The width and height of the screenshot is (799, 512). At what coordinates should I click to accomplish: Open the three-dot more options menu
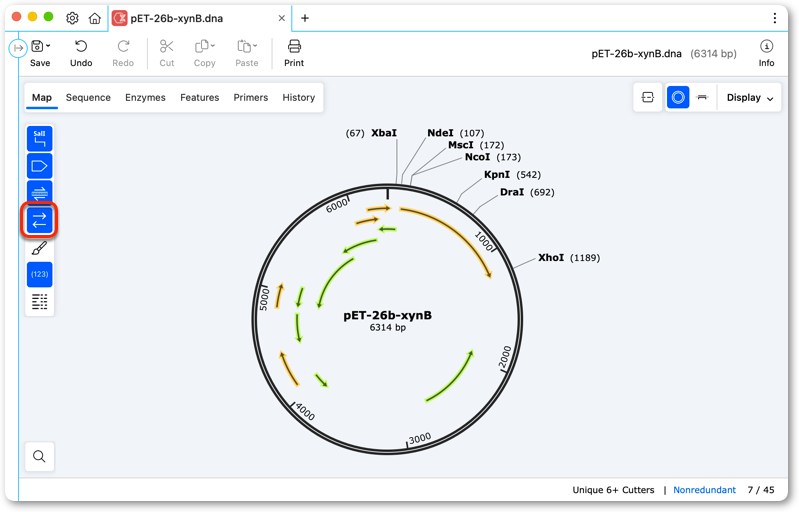pos(775,18)
